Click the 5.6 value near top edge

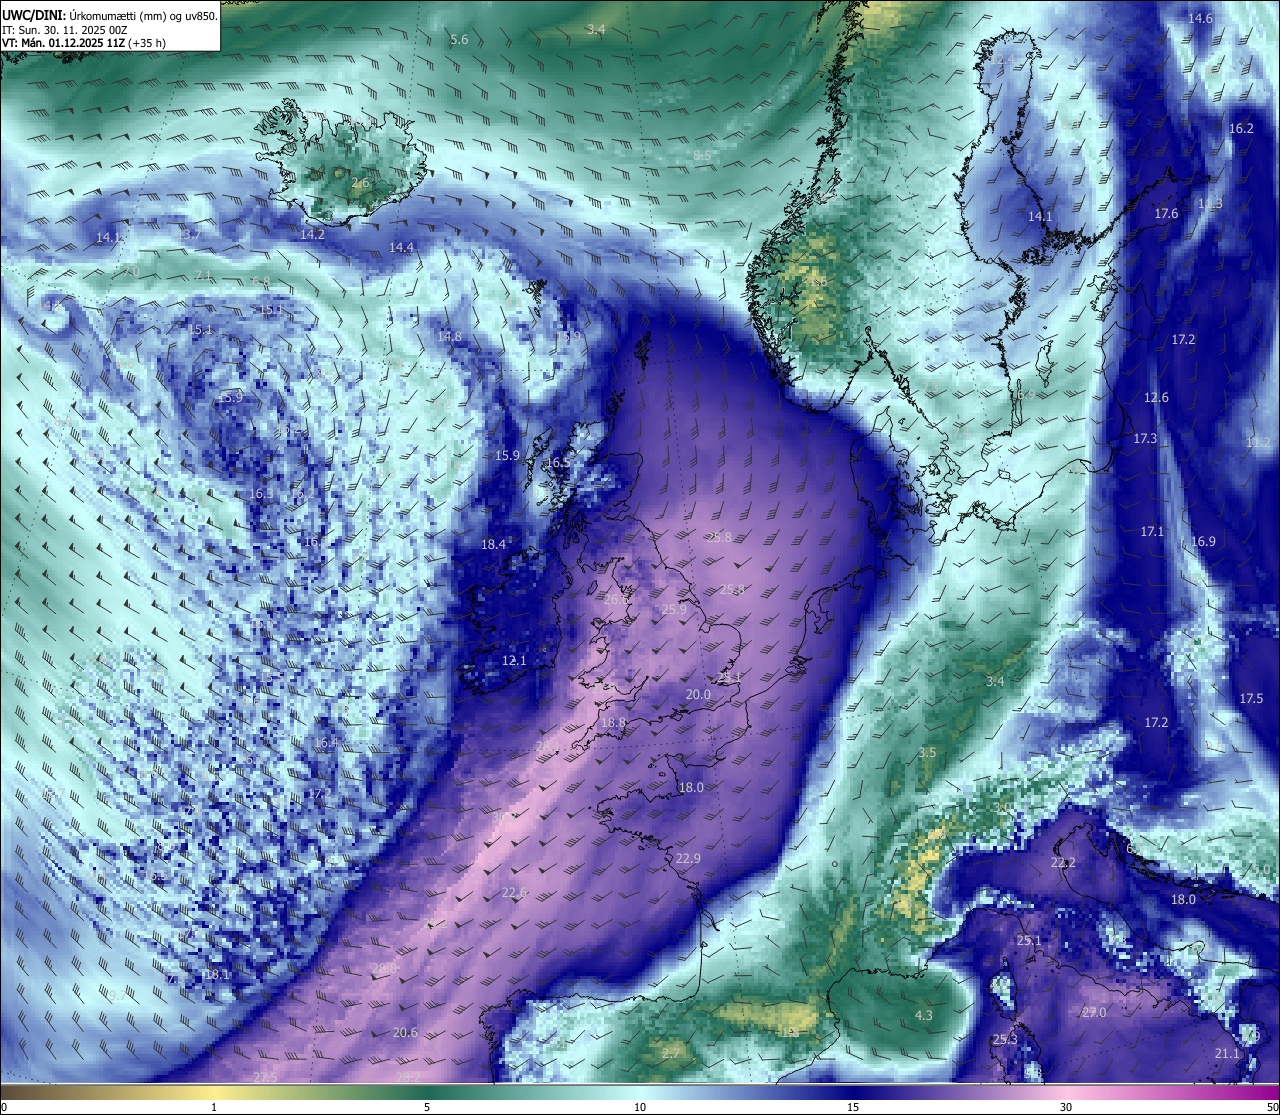click(459, 40)
